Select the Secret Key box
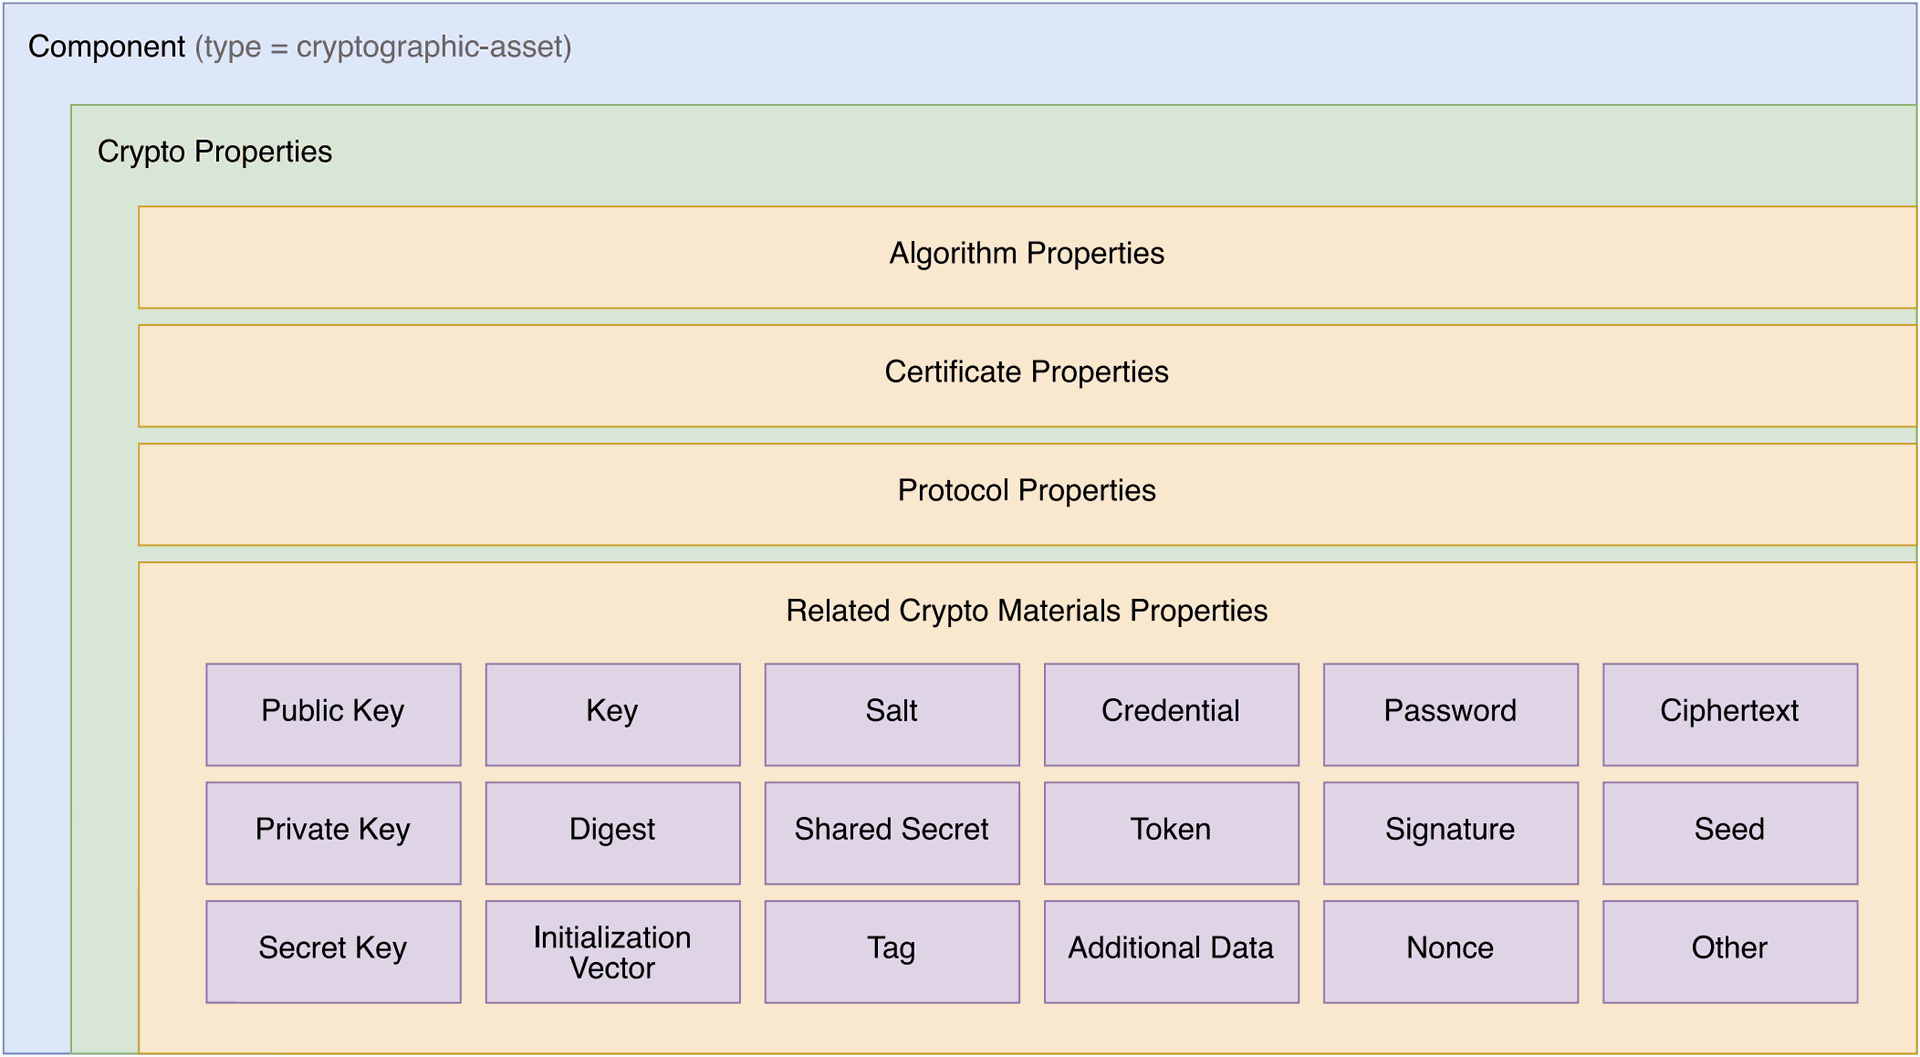Viewport: 1920px width, 1057px height. coord(333,949)
